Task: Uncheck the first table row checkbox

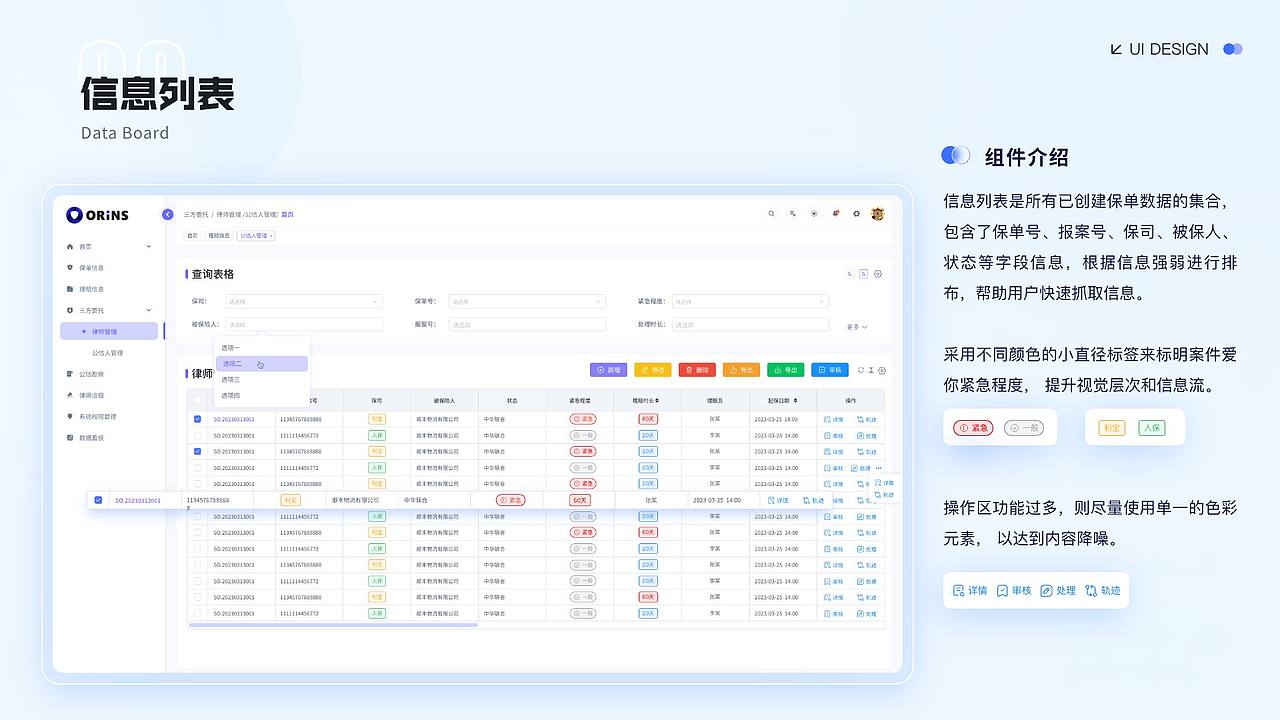Action: tap(198, 419)
